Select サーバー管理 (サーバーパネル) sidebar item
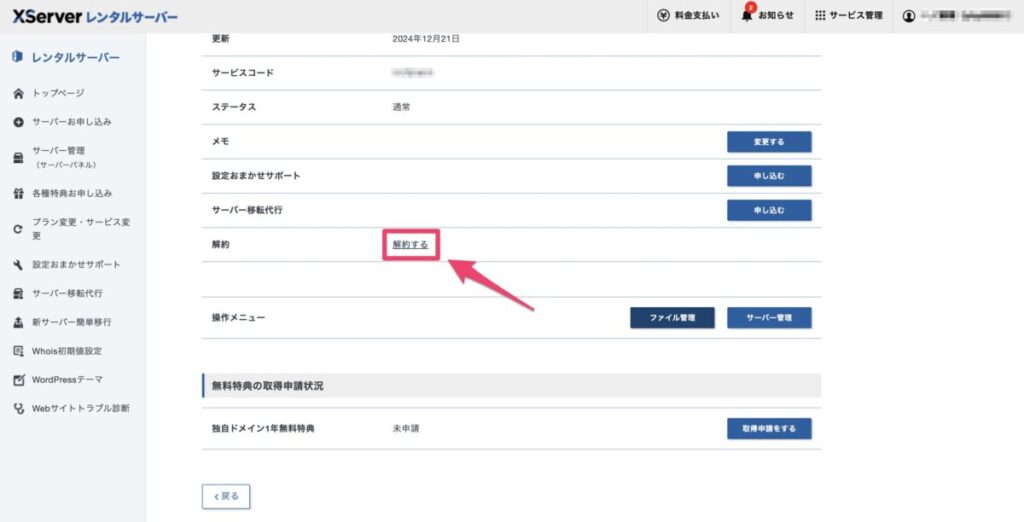 pos(64,157)
